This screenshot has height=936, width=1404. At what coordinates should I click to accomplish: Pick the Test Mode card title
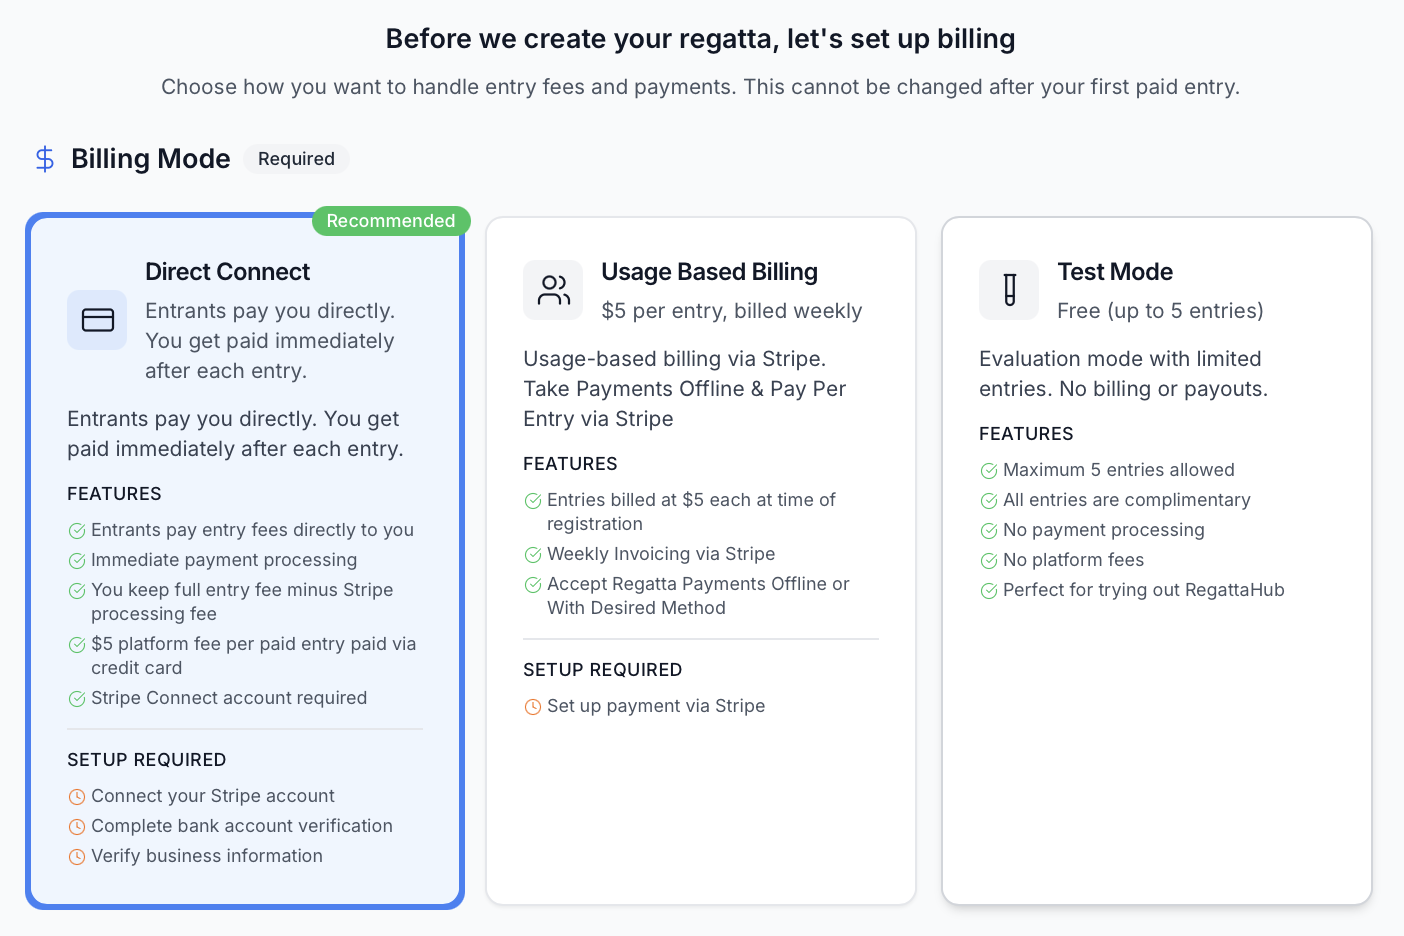tap(1115, 272)
